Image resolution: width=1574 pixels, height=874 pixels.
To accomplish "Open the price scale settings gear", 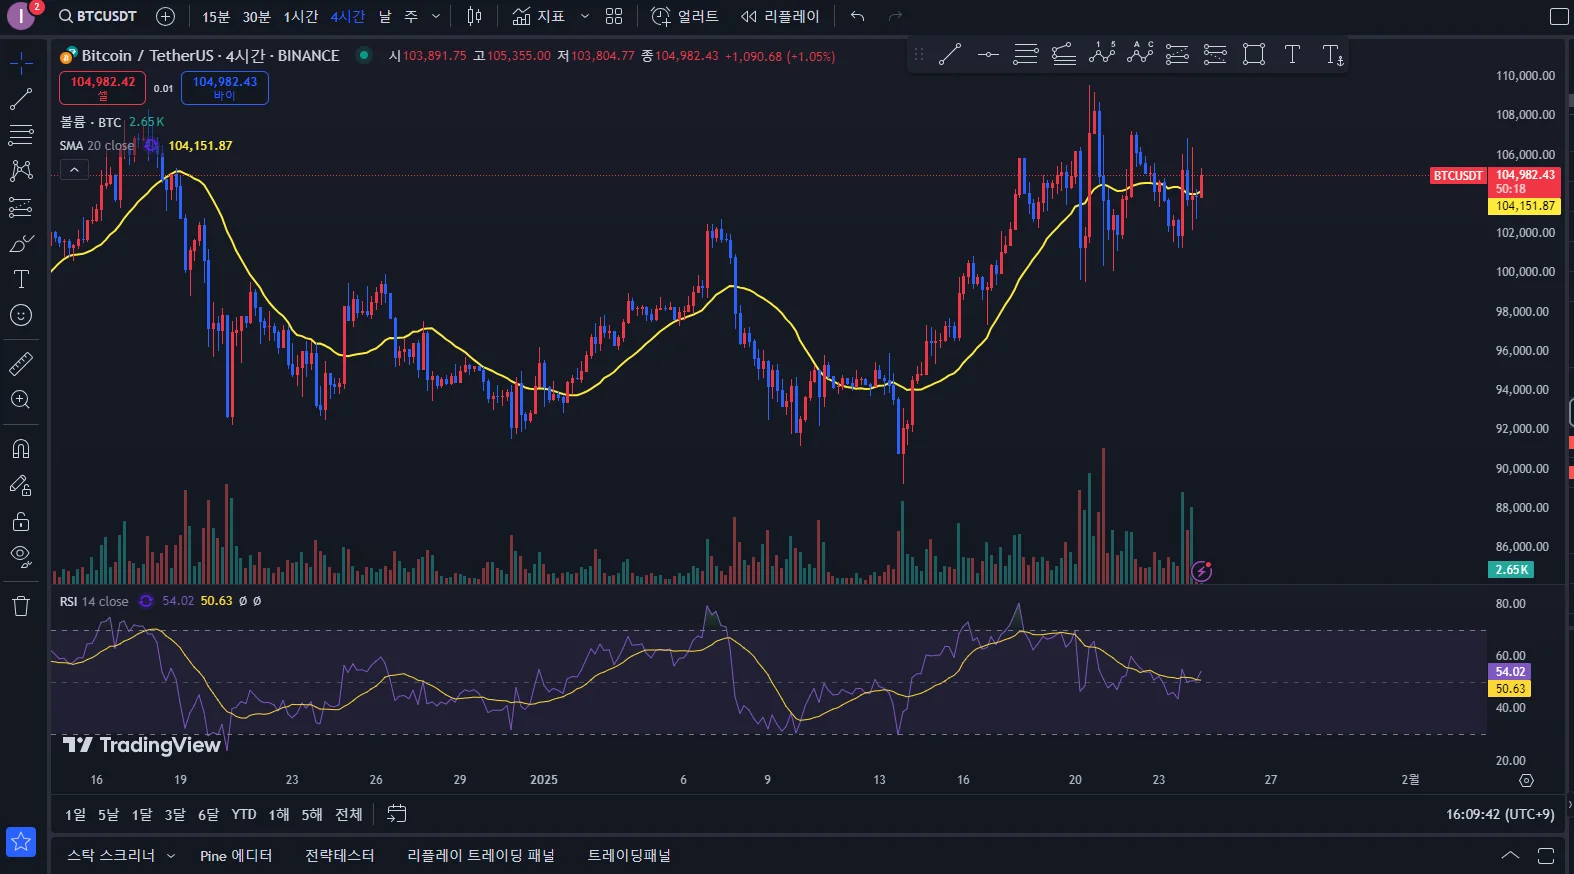I will tap(1526, 780).
